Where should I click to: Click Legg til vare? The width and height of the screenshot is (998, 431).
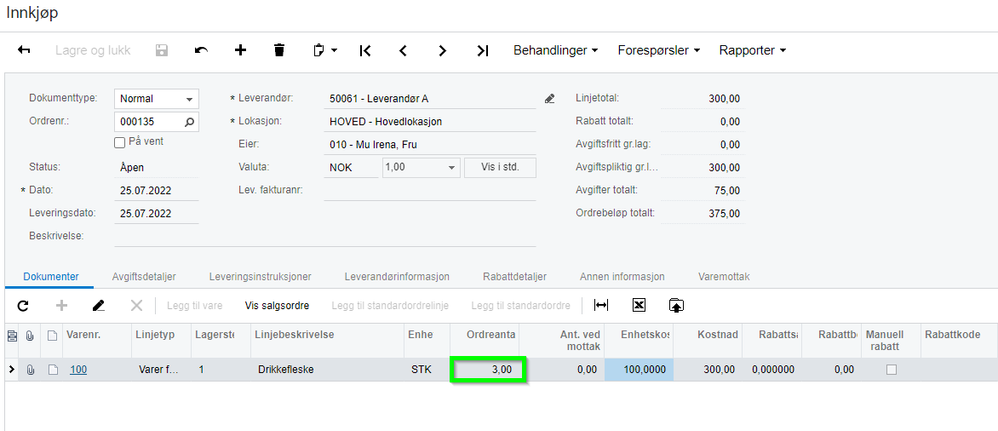[195, 306]
